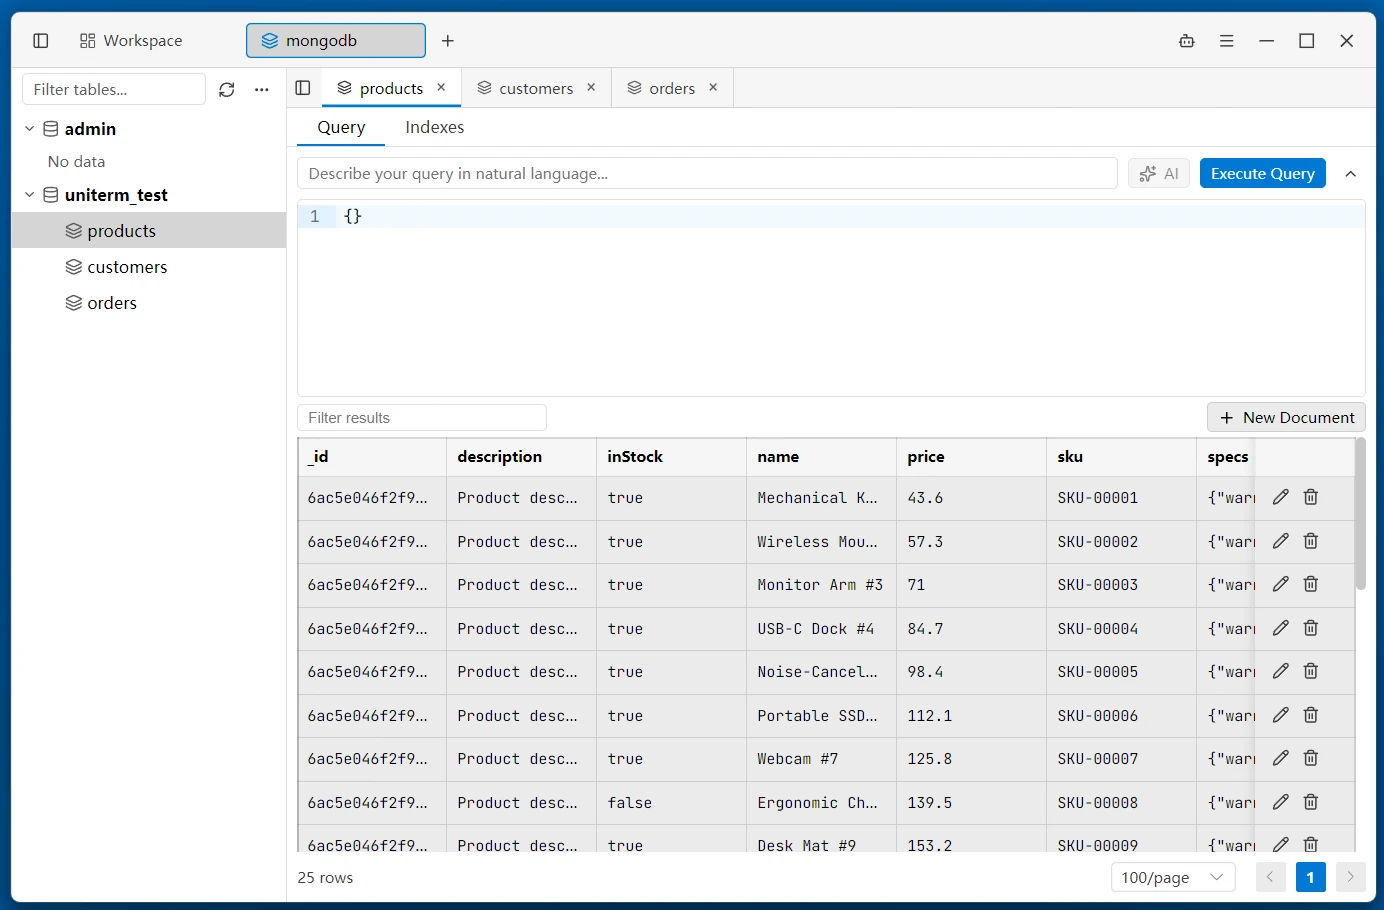Add a new connection tab with plus
The width and height of the screenshot is (1384, 910).
[x=448, y=41]
